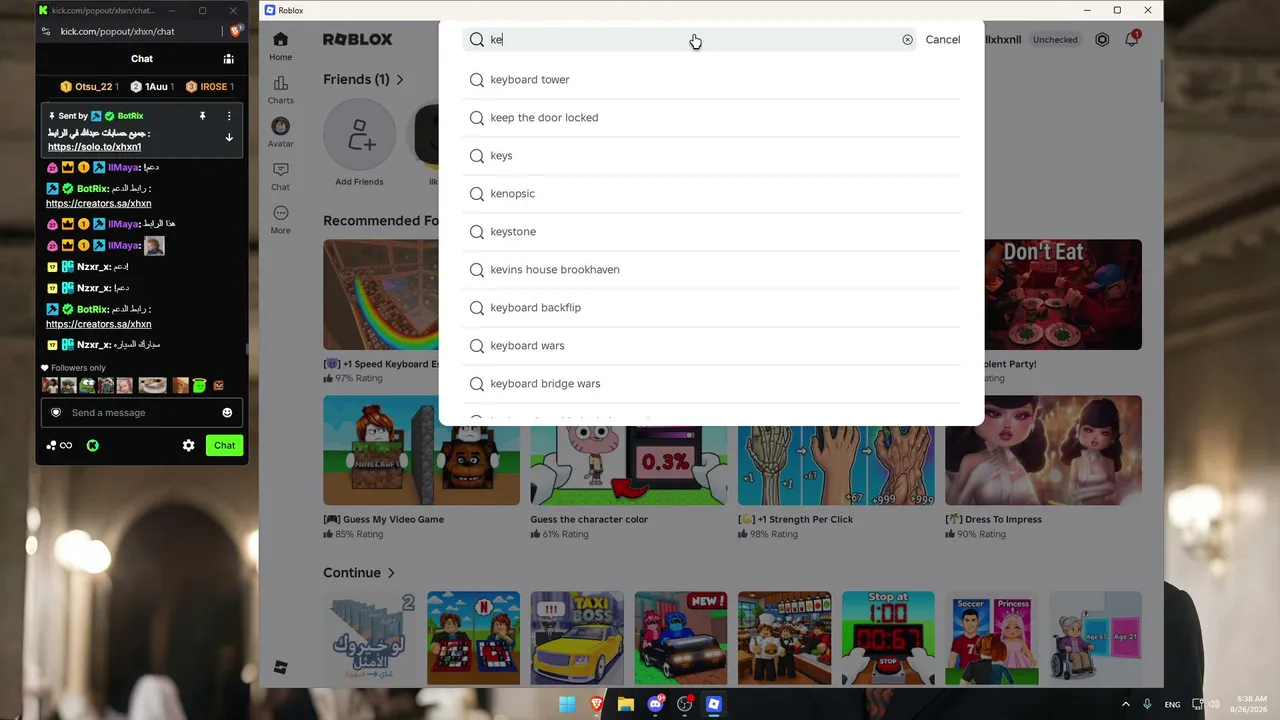The height and width of the screenshot is (720, 1280).
Task: Select the 'keyboard wars' suggestion
Action: click(711, 346)
